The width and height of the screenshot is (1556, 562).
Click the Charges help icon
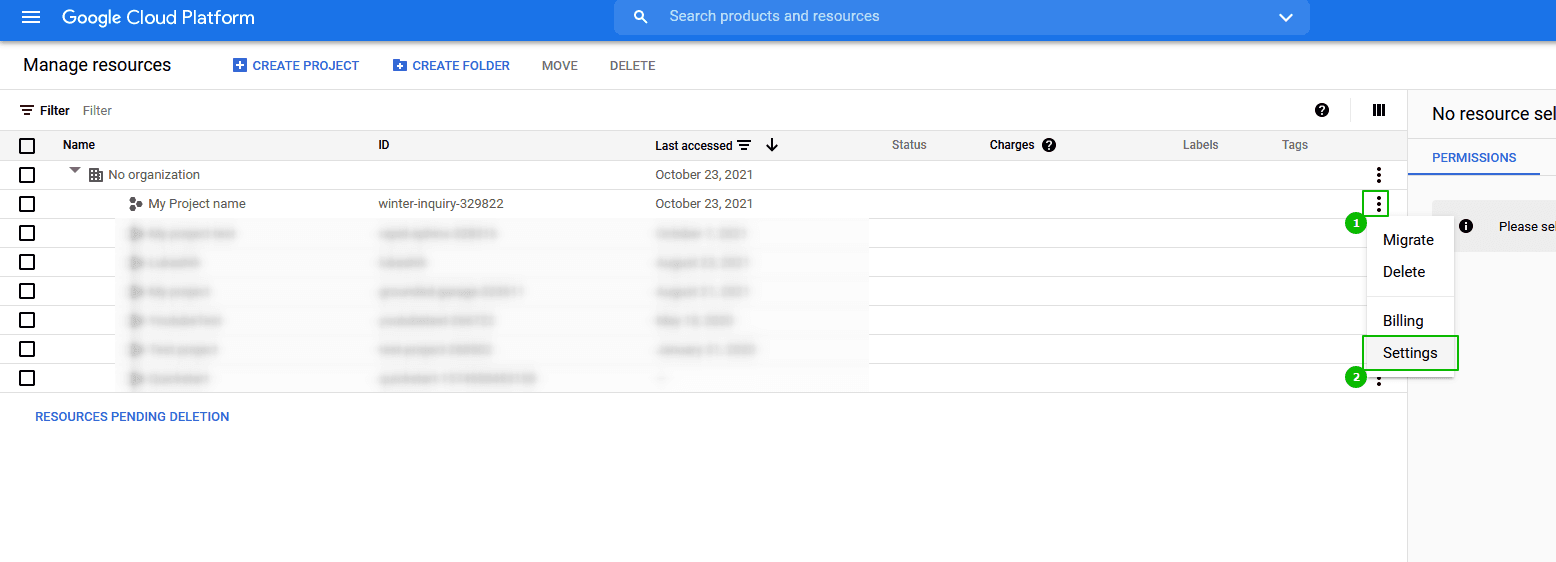pos(1049,145)
